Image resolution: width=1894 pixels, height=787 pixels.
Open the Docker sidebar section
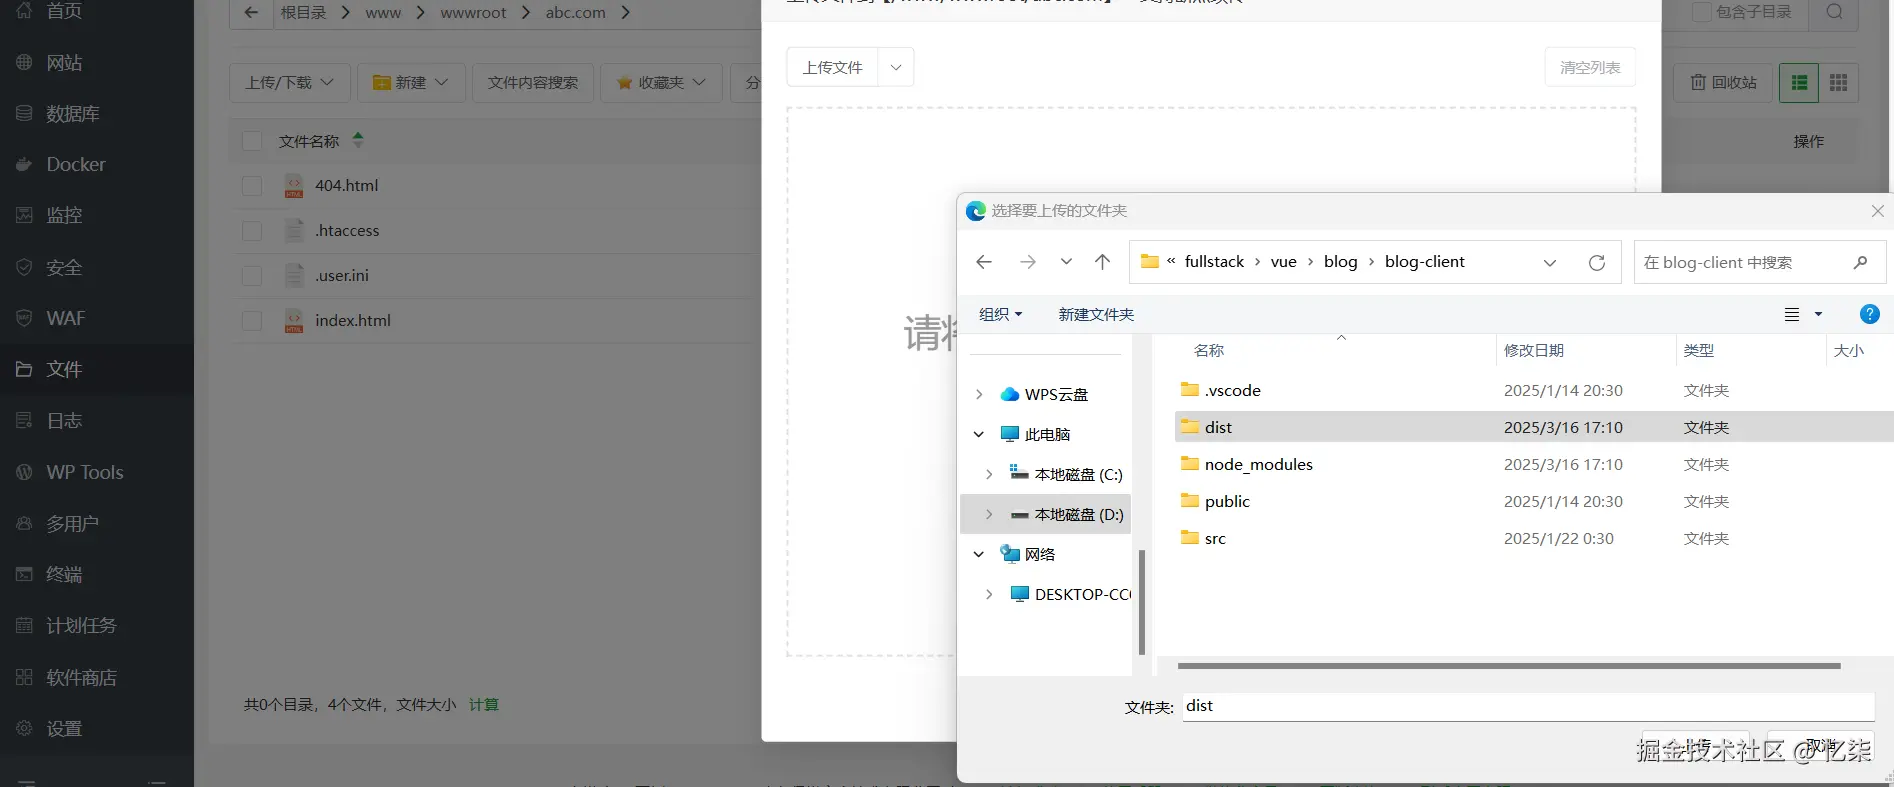click(x=75, y=164)
